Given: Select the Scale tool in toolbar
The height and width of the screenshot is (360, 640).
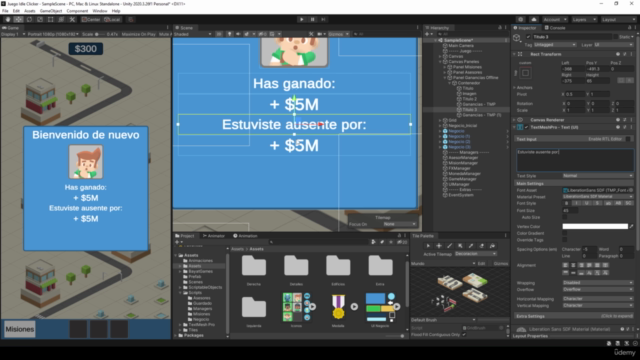Looking at the screenshot, I should pyautogui.click(x=40, y=19).
